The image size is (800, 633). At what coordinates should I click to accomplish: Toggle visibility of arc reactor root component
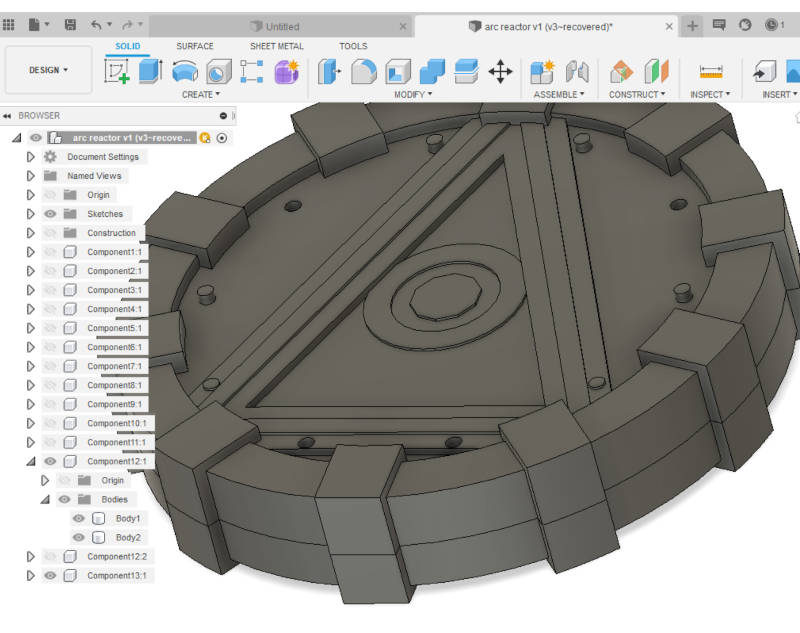click(x=36, y=138)
